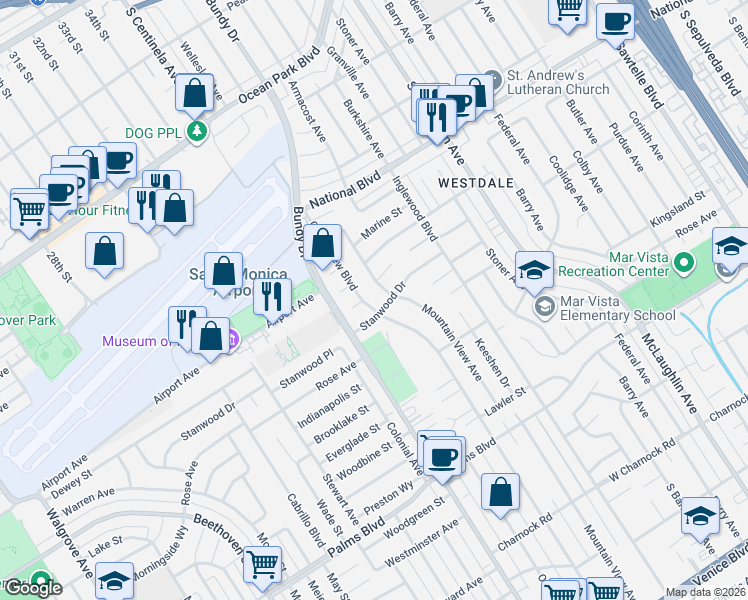Click the shopping bag marker next to Museum pin
The height and width of the screenshot is (600, 748).
pos(210,337)
